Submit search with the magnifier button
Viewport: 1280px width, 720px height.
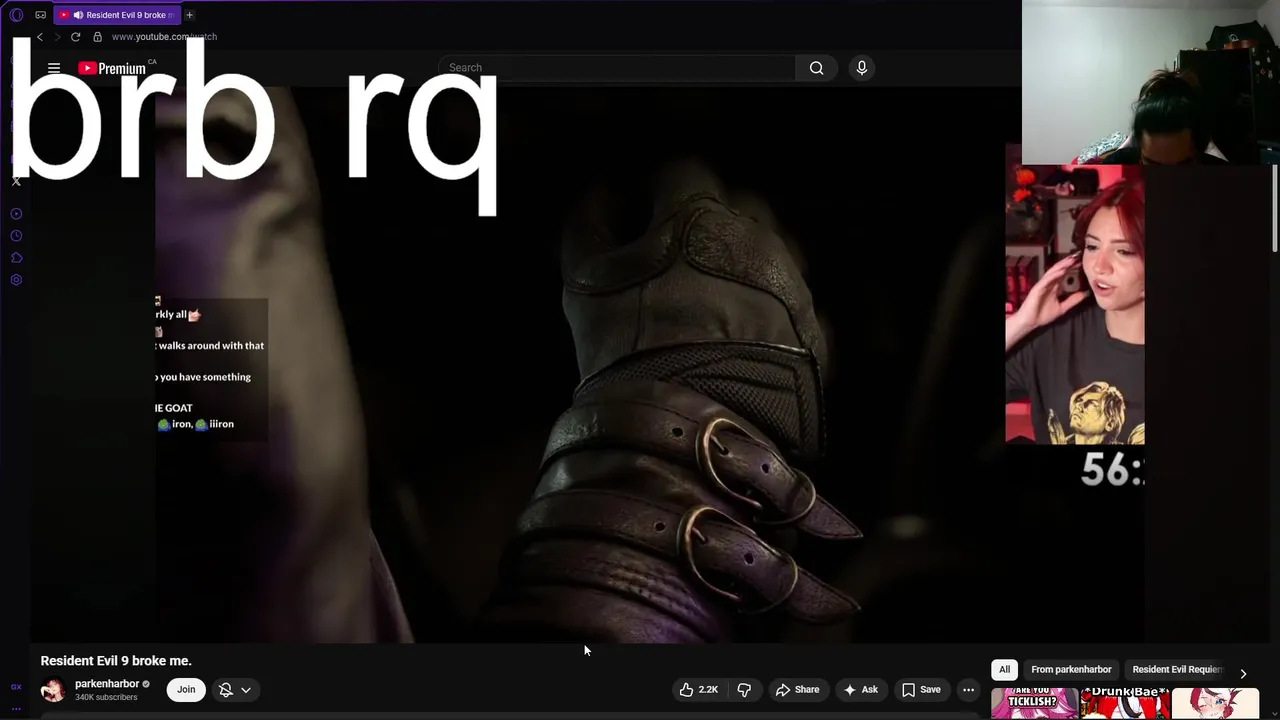[817, 68]
